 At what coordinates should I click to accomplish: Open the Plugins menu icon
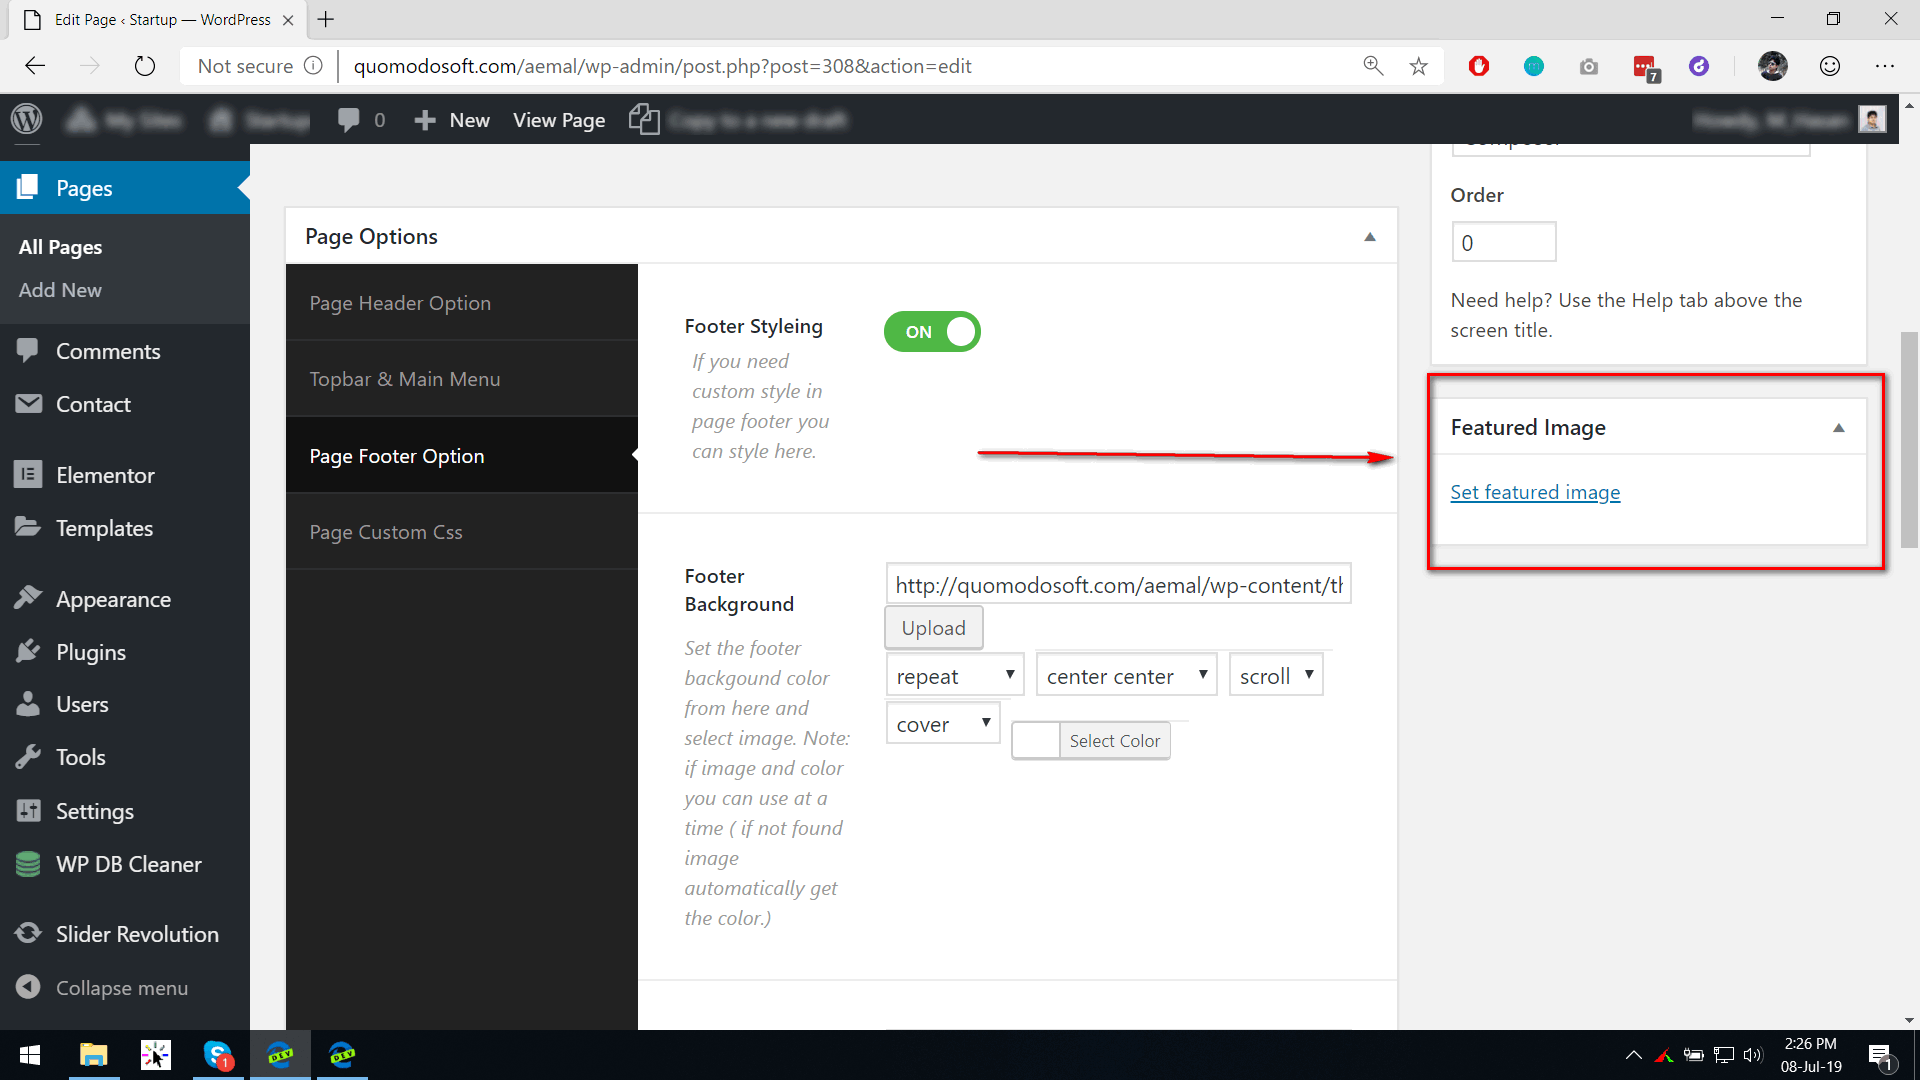tap(28, 652)
